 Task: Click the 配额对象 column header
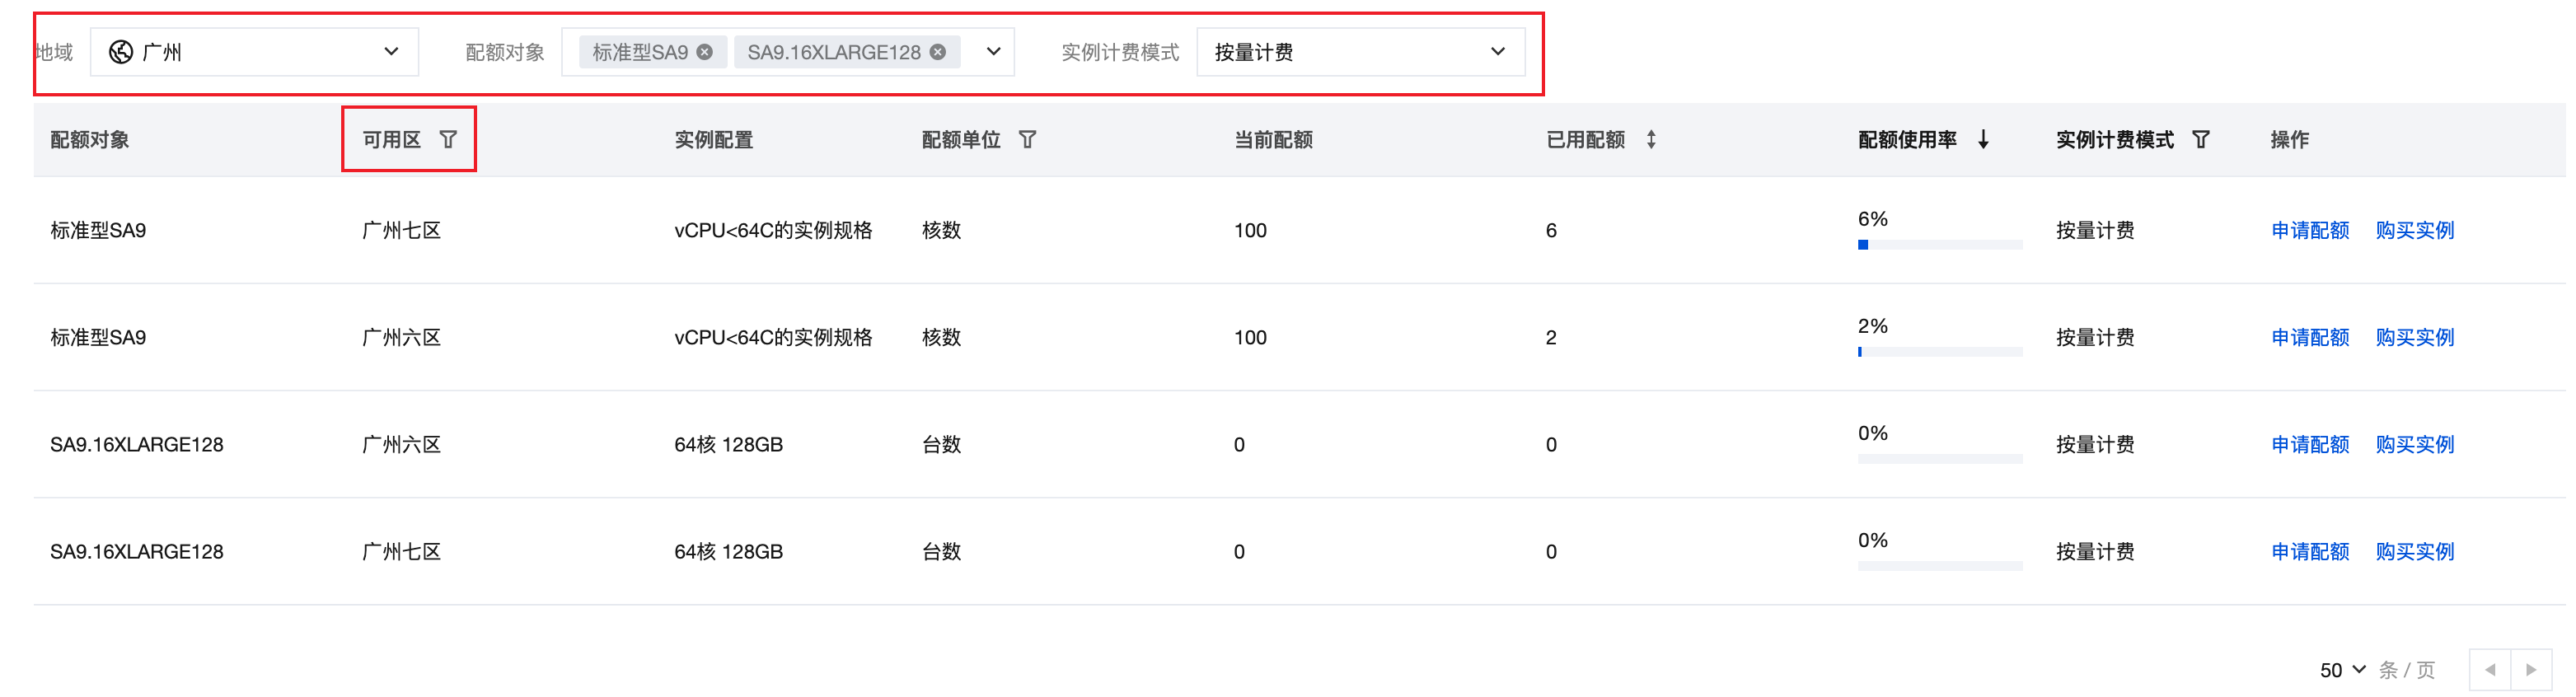(90, 139)
